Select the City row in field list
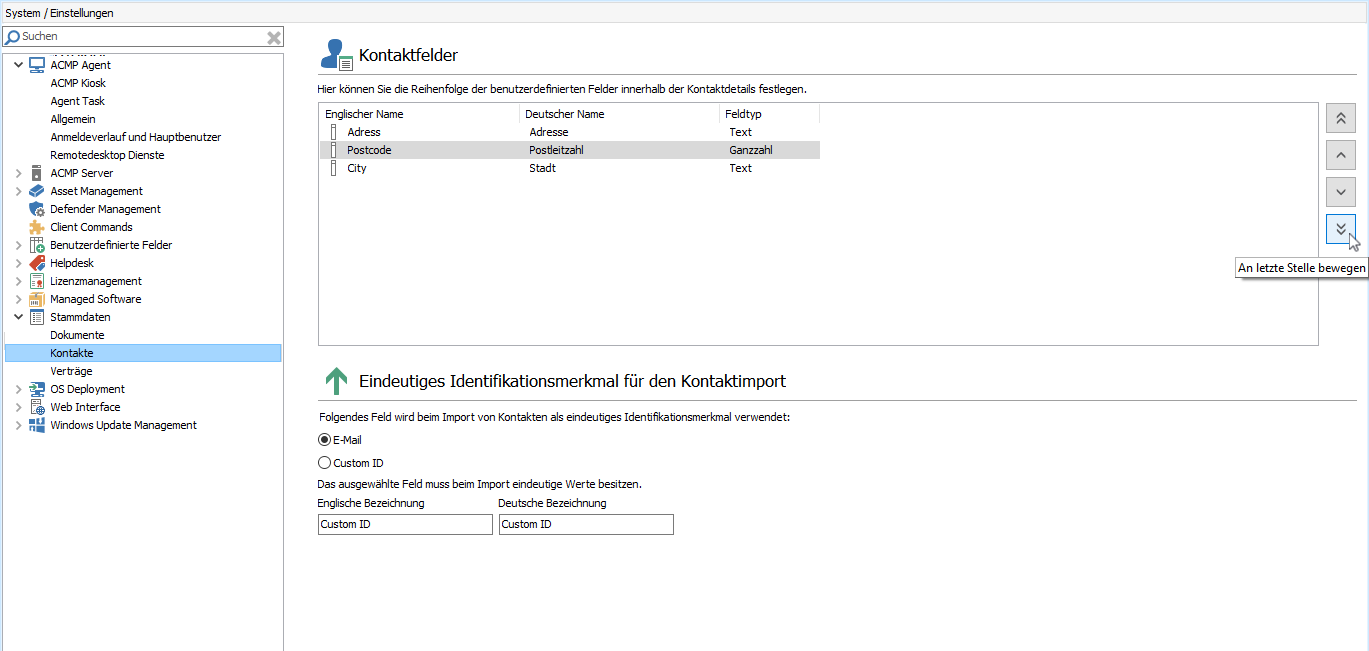Screen dimensions: 1369x651 [x=357, y=168]
